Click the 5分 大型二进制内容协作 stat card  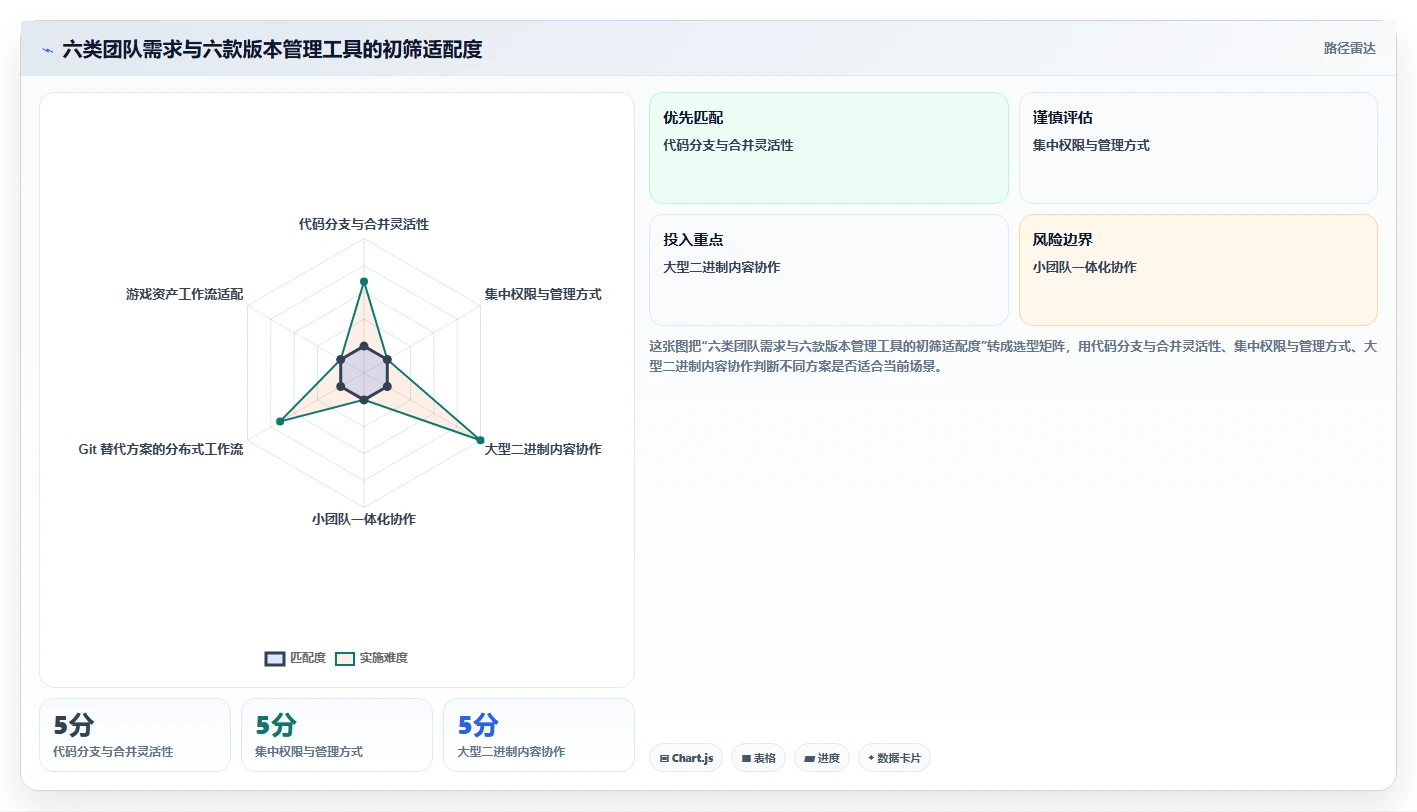coord(539,735)
